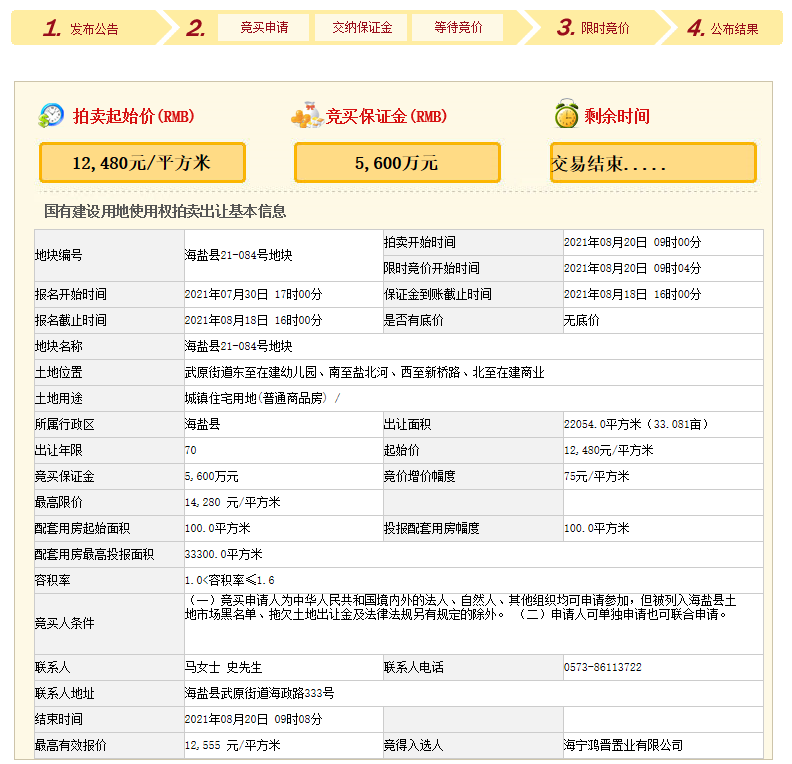Click the parcel number 海盐县21-084号地块
The height and width of the screenshot is (764, 792).
[x=238, y=255]
